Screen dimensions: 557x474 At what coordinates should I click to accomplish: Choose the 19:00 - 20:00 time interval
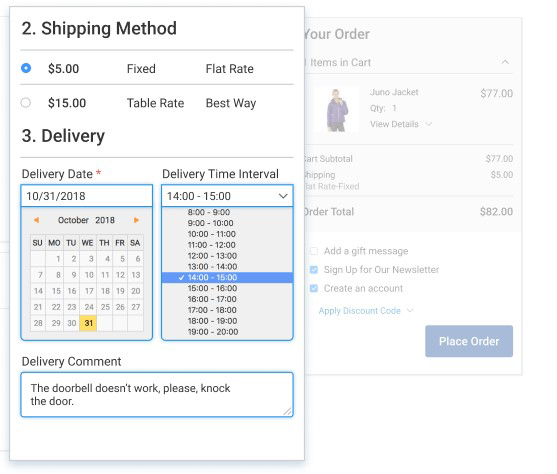coord(213,332)
